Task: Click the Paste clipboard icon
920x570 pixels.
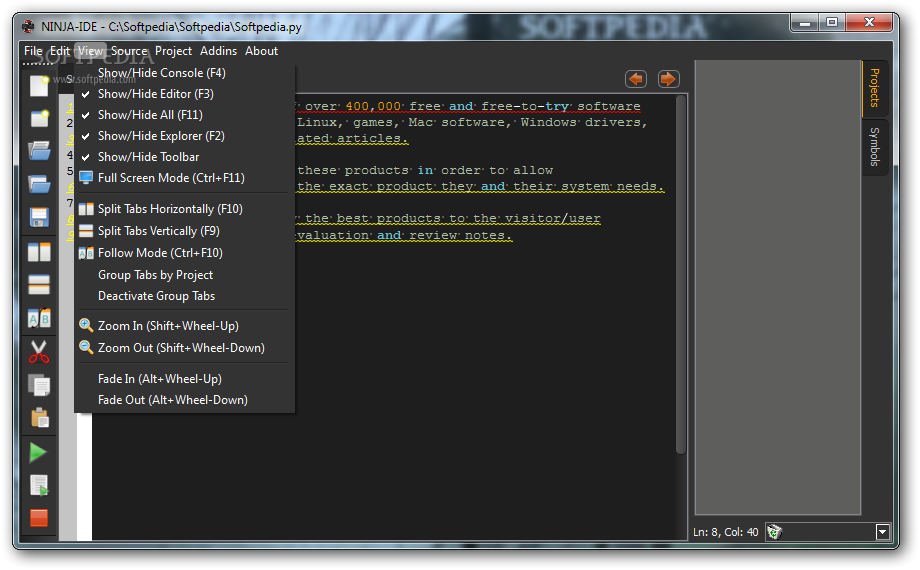Action: pyautogui.click(x=39, y=418)
